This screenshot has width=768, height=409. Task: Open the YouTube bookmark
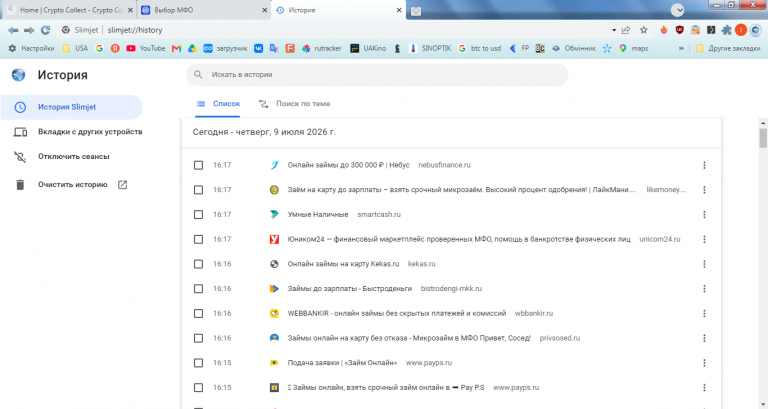[145, 48]
